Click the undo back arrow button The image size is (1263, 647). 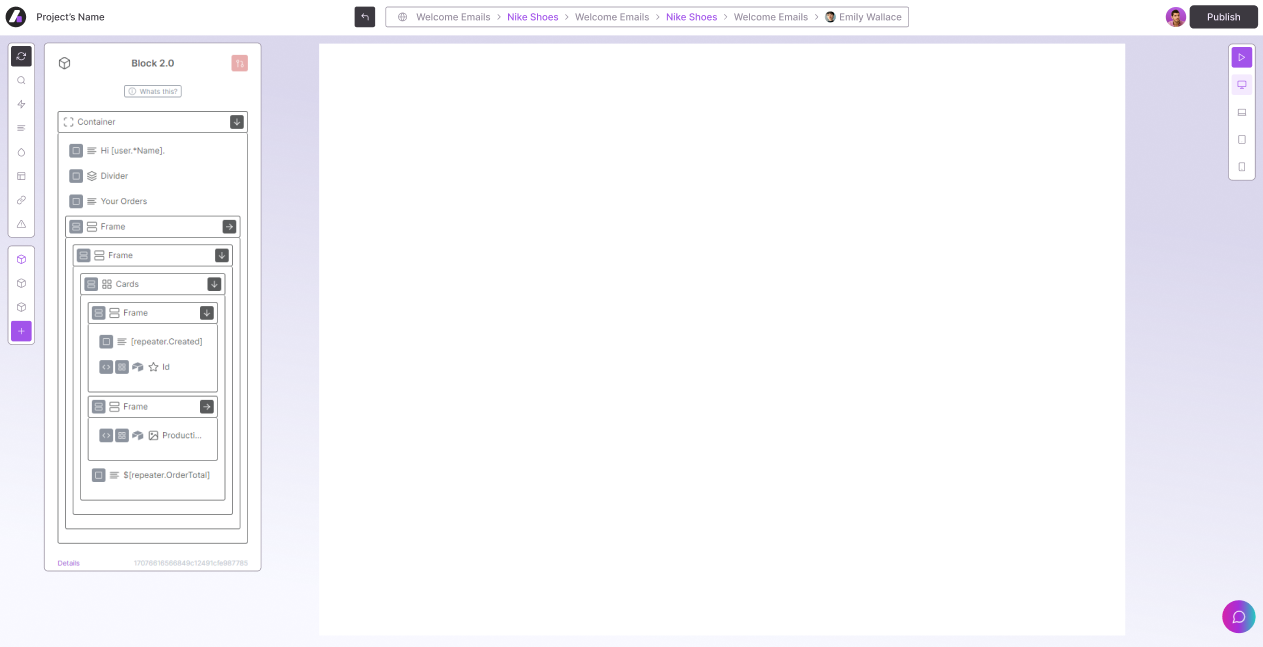point(365,17)
